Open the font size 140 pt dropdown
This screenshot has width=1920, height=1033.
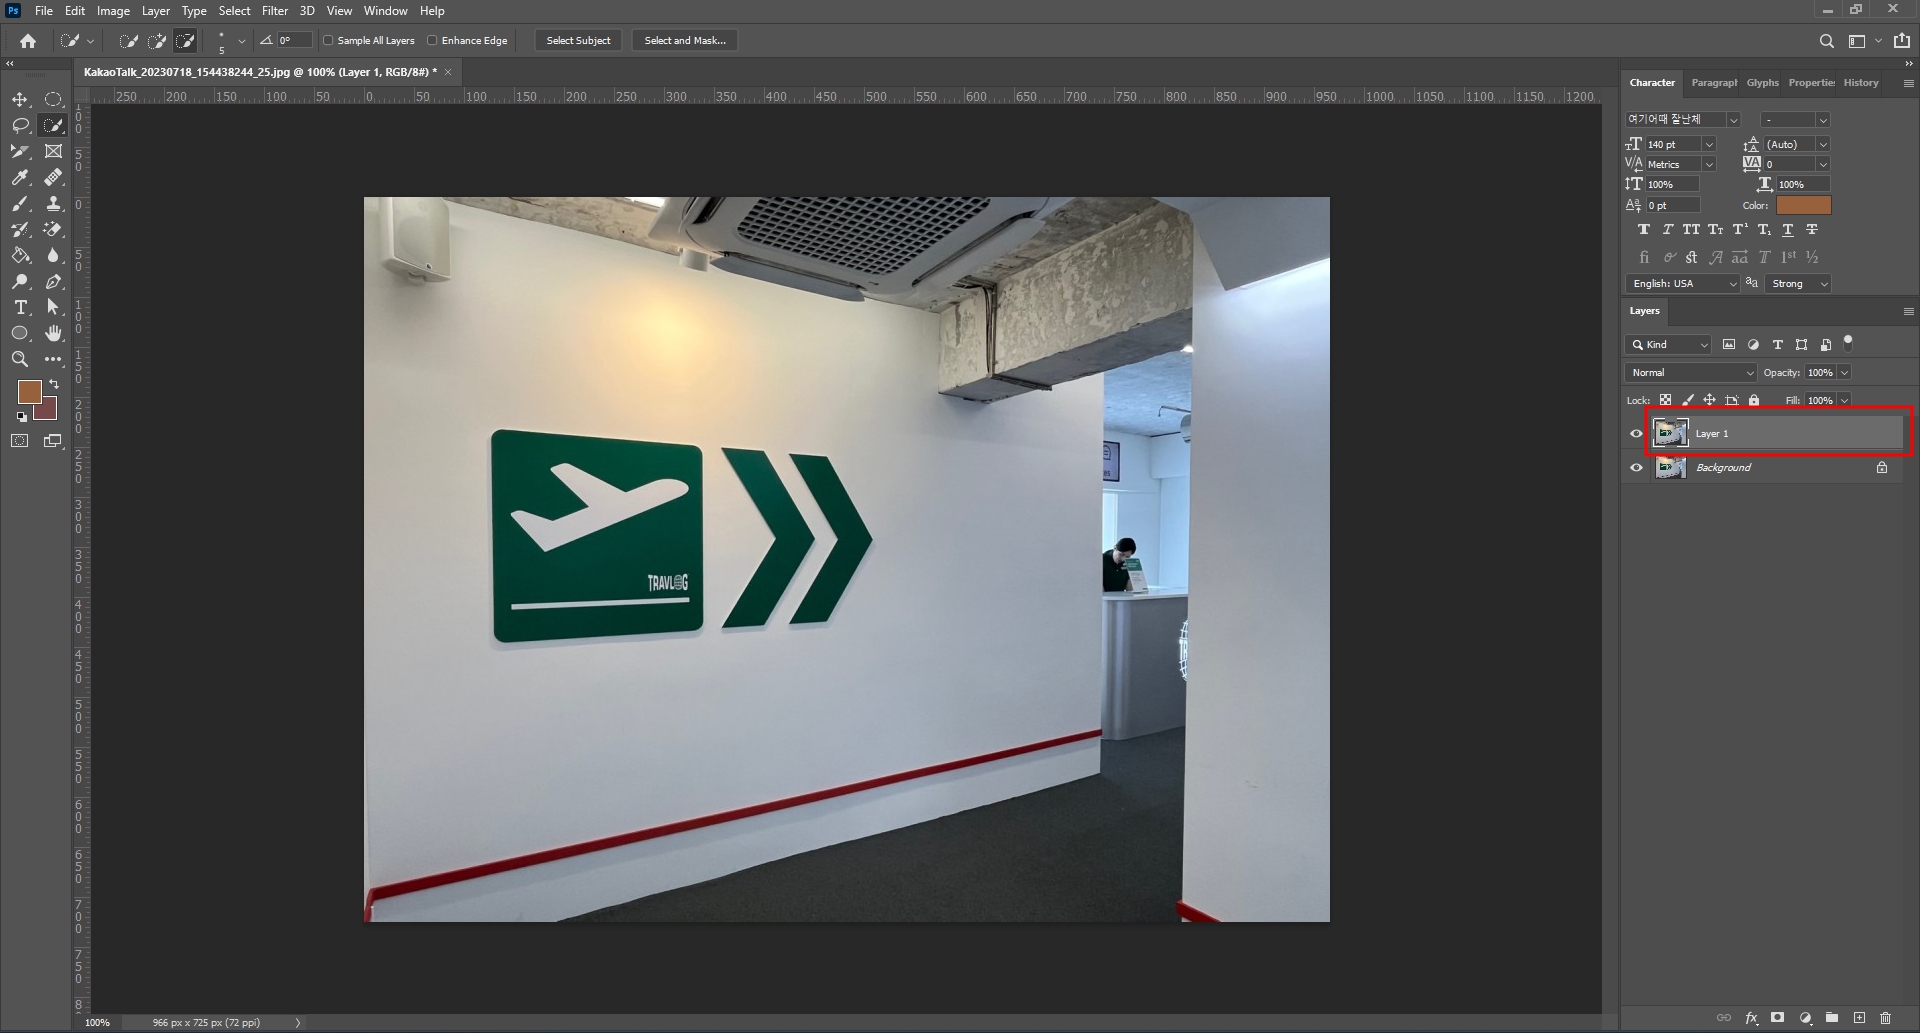coord(1709,145)
